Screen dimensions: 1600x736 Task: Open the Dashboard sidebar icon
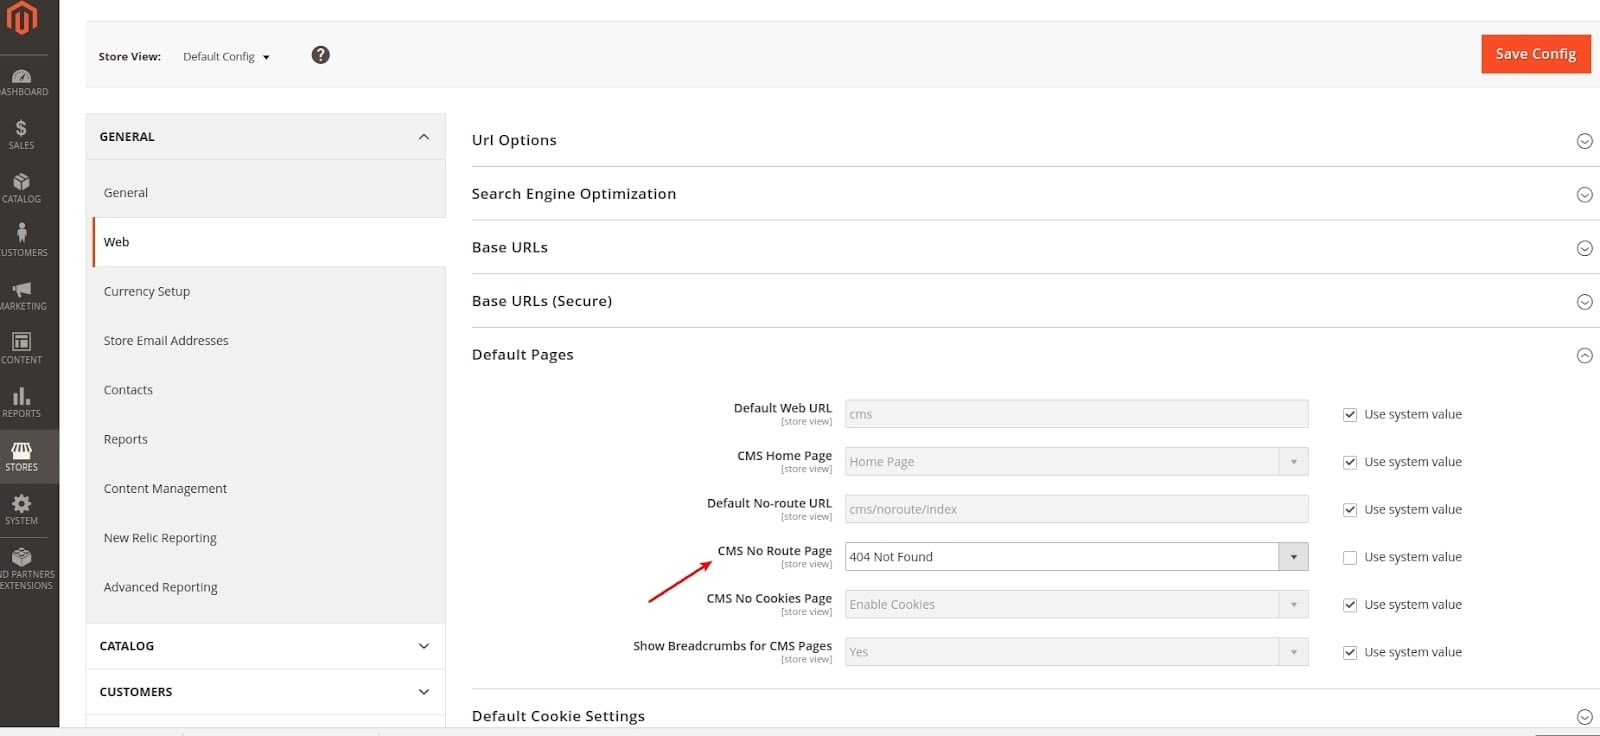coord(22,82)
